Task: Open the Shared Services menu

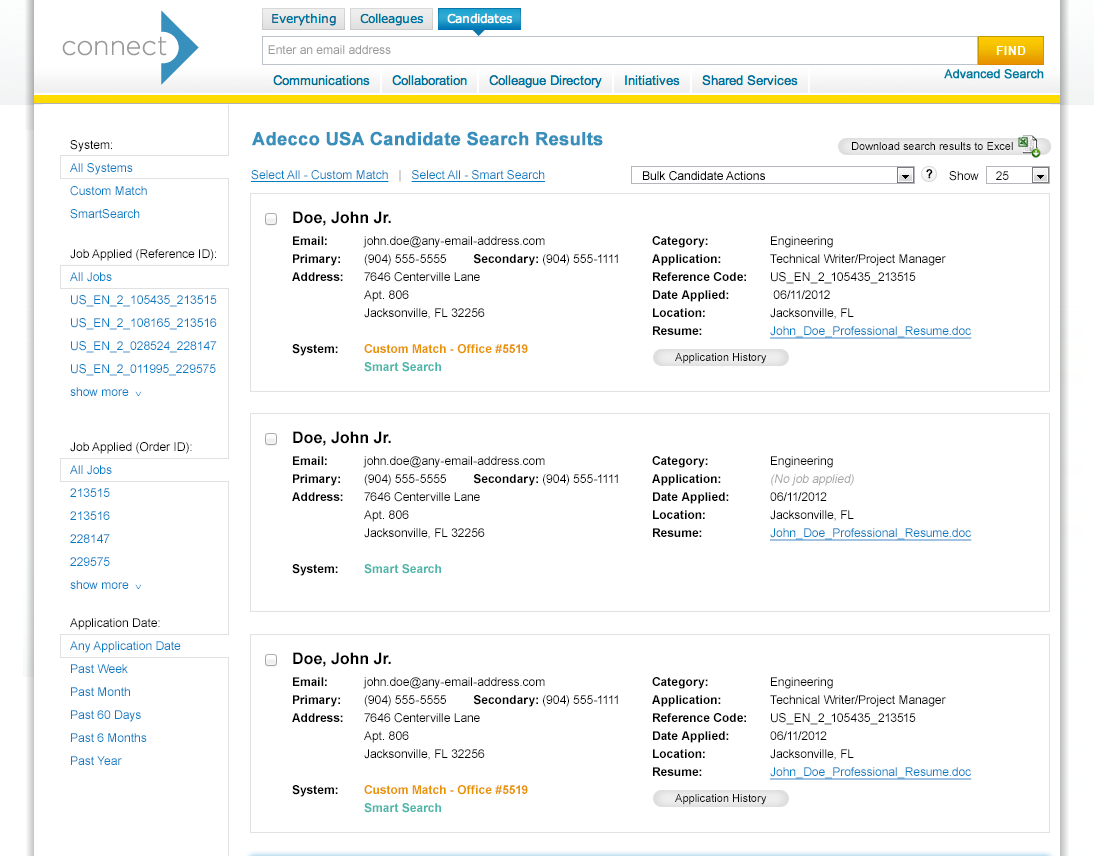Action: pyautogui.click(x=749, y=81)
